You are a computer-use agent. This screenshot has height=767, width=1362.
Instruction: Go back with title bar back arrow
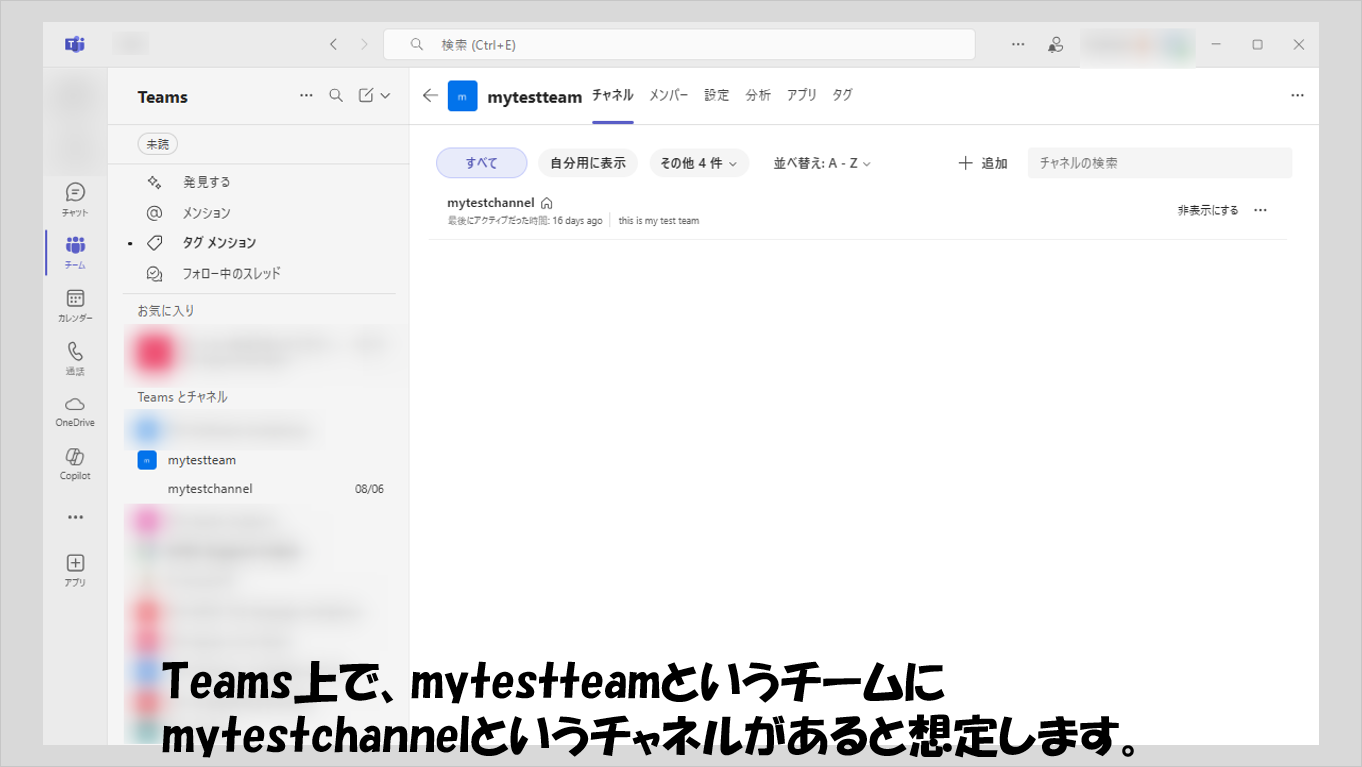tap(333, 44)
